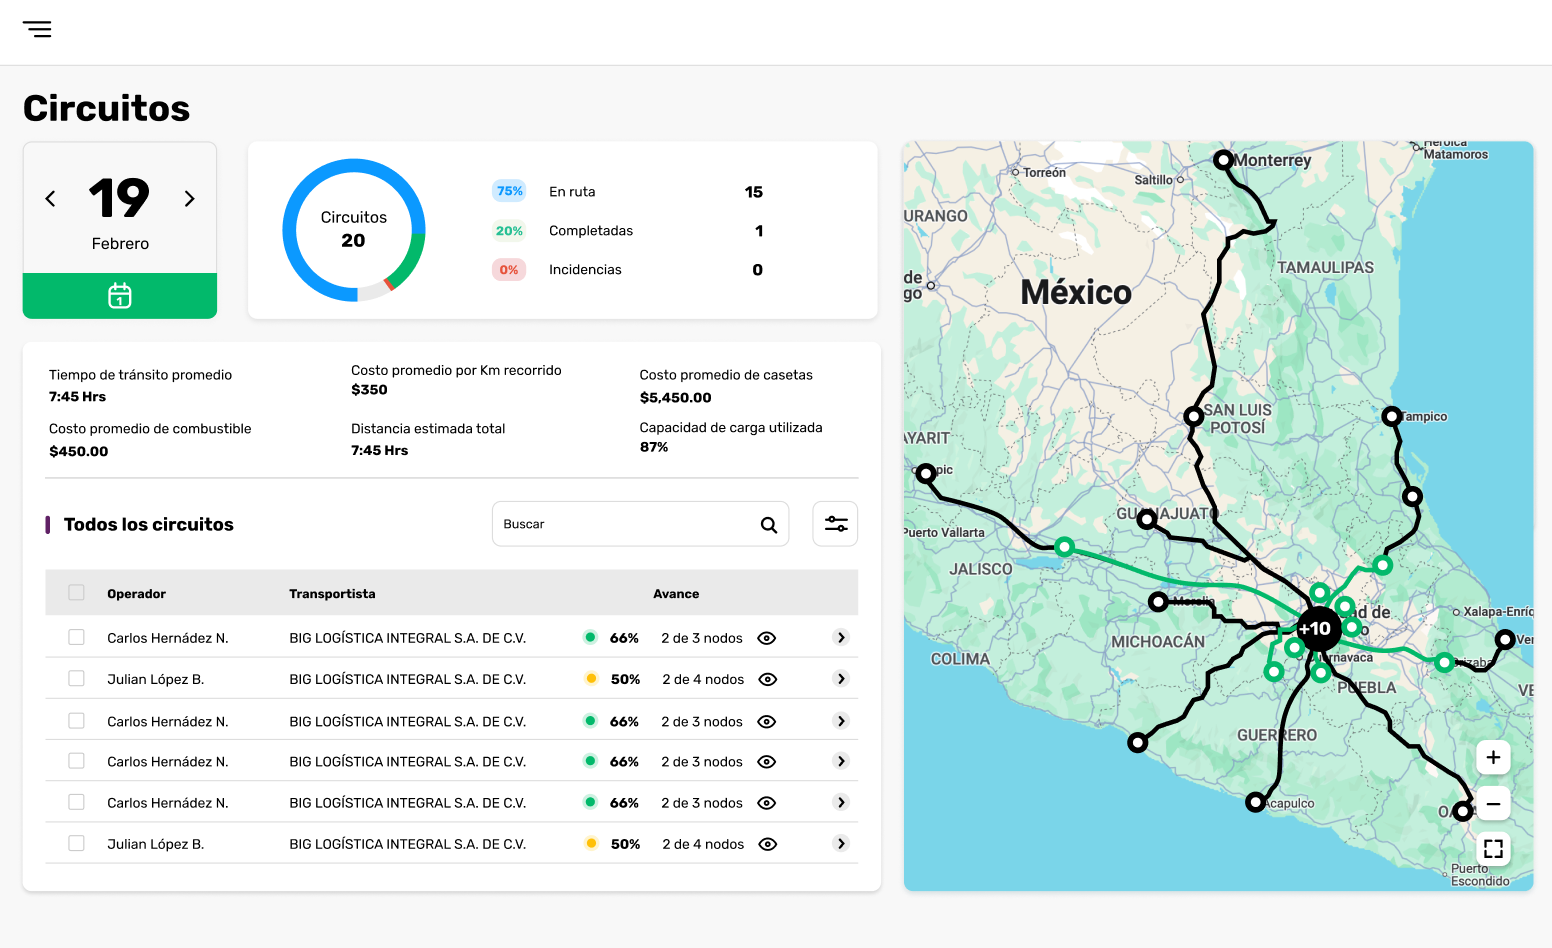Open the green calendar date picker
Viewport: 1552px width, 948px height.
120,296
